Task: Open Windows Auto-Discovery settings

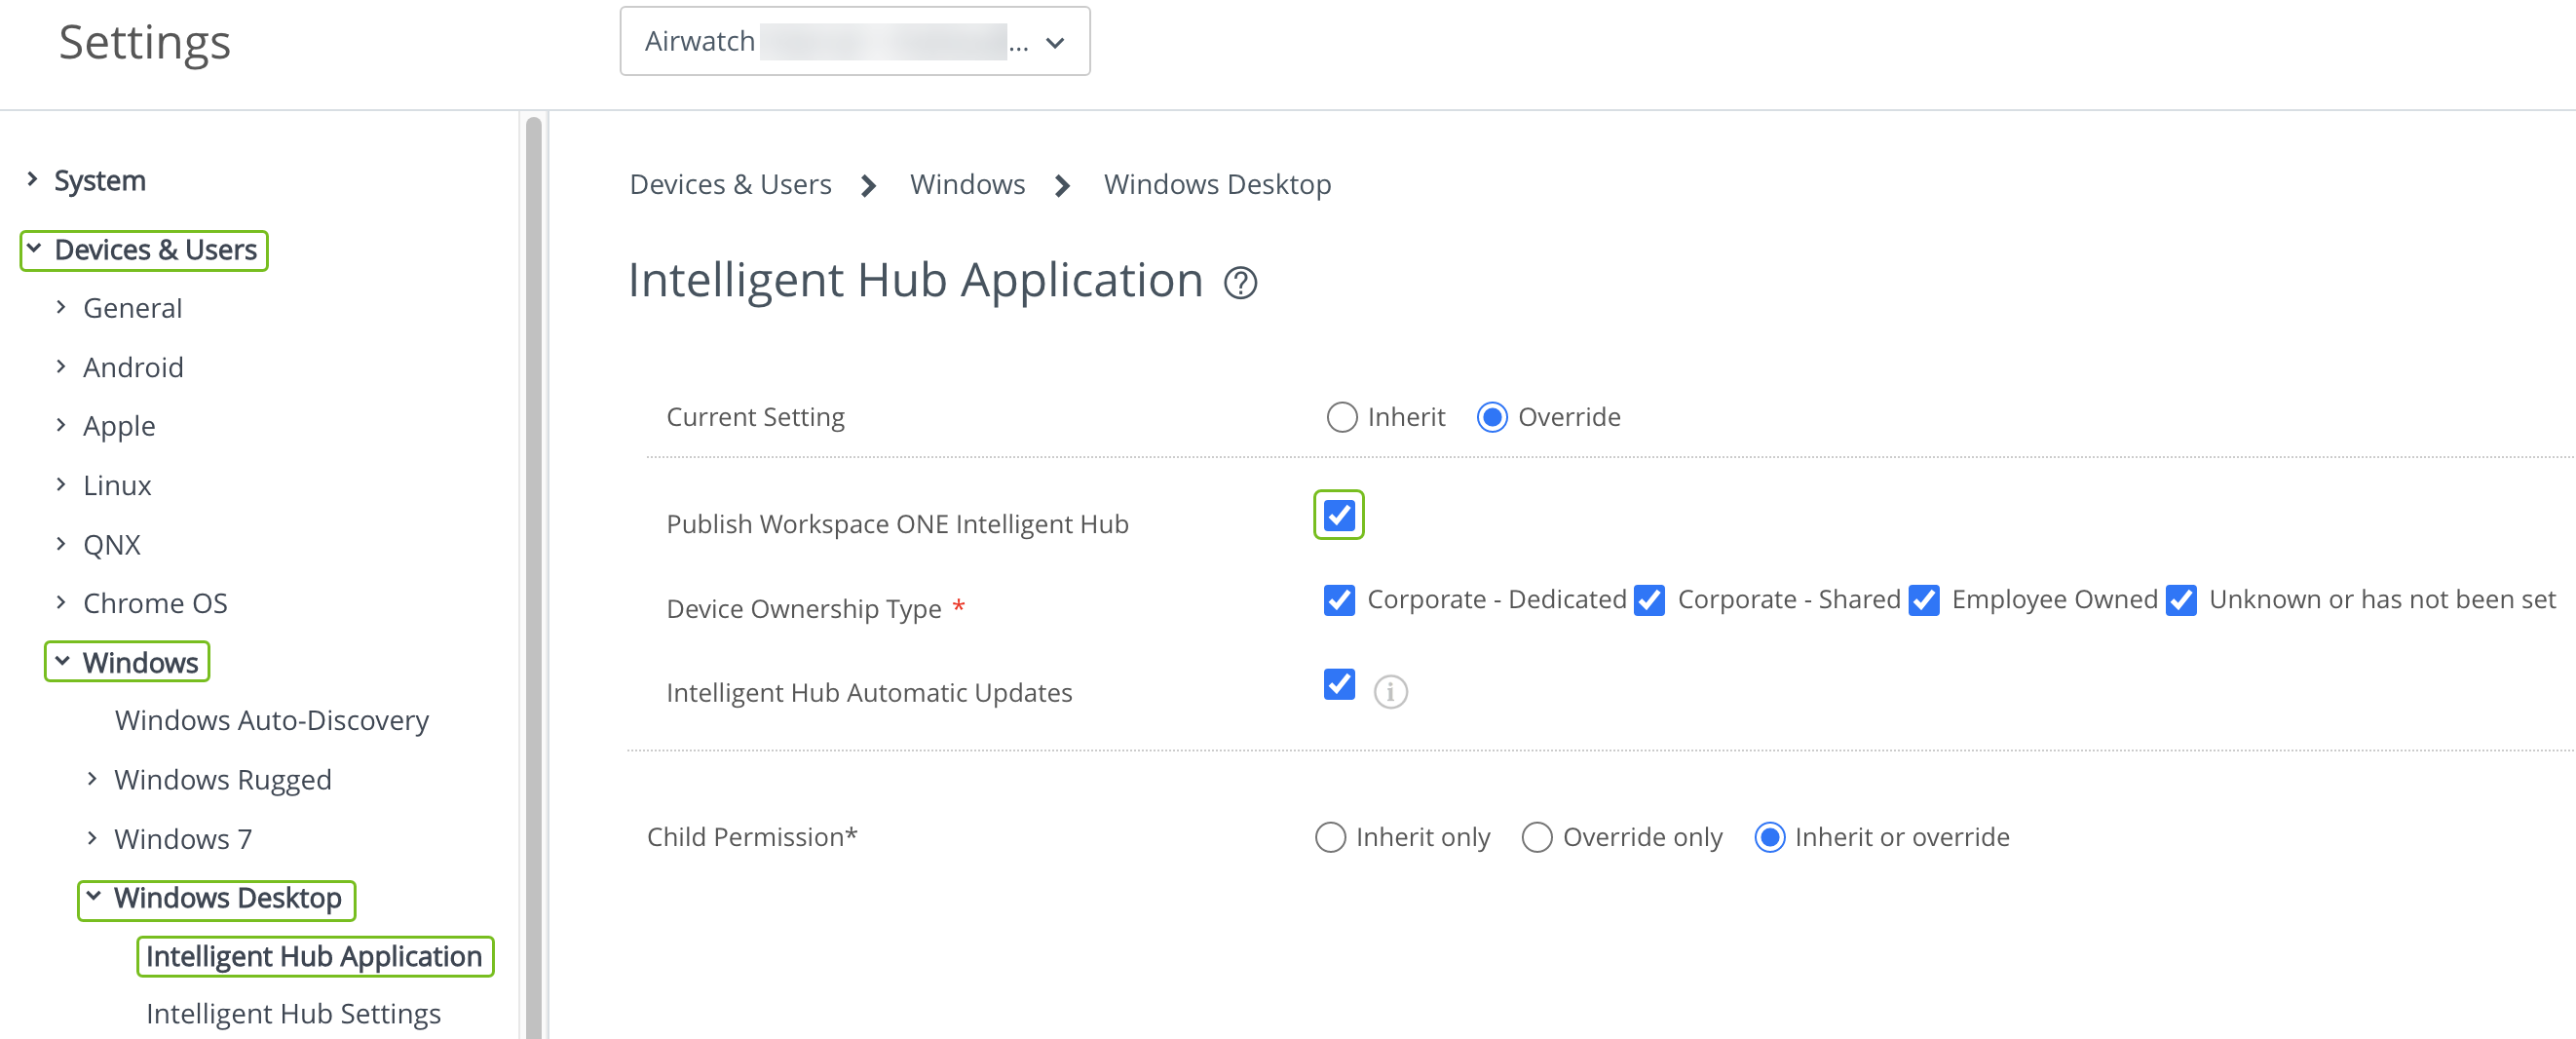Action: click(x=271, y=720)
